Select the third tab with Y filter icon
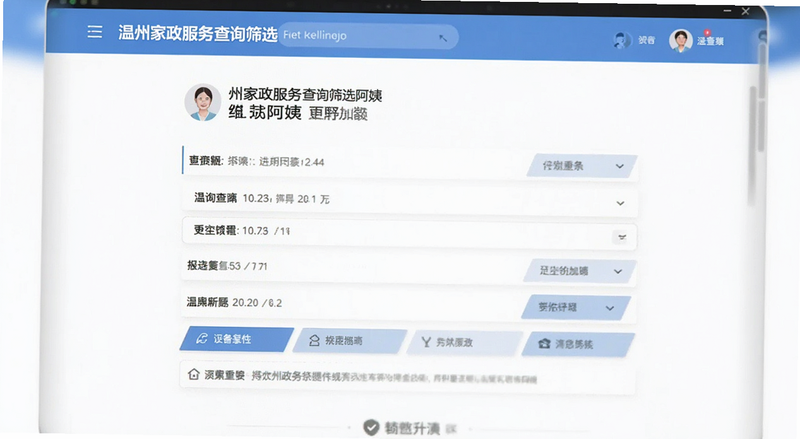 (x=464, y=342)
